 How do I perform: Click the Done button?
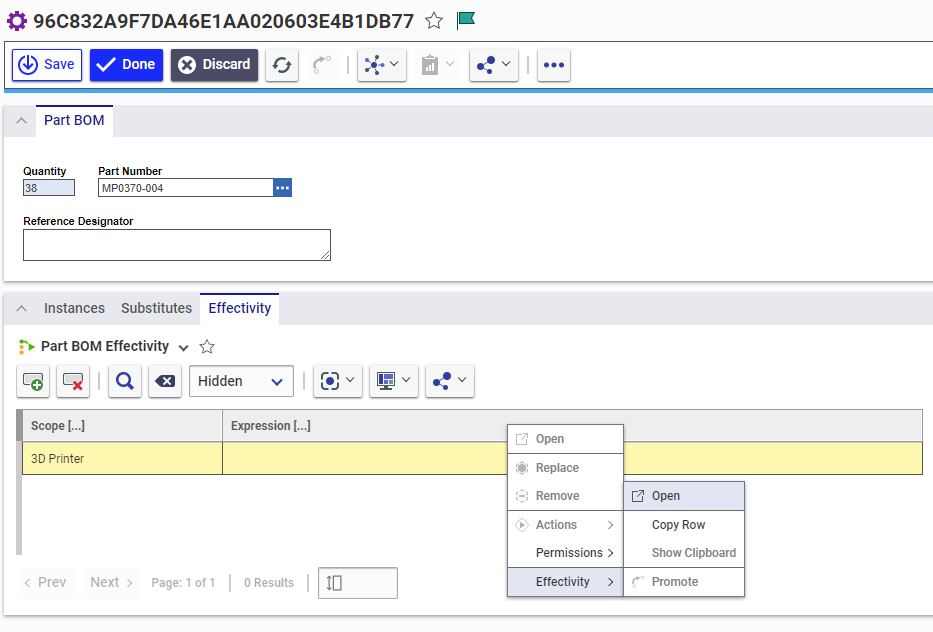[x=126, y=65]
